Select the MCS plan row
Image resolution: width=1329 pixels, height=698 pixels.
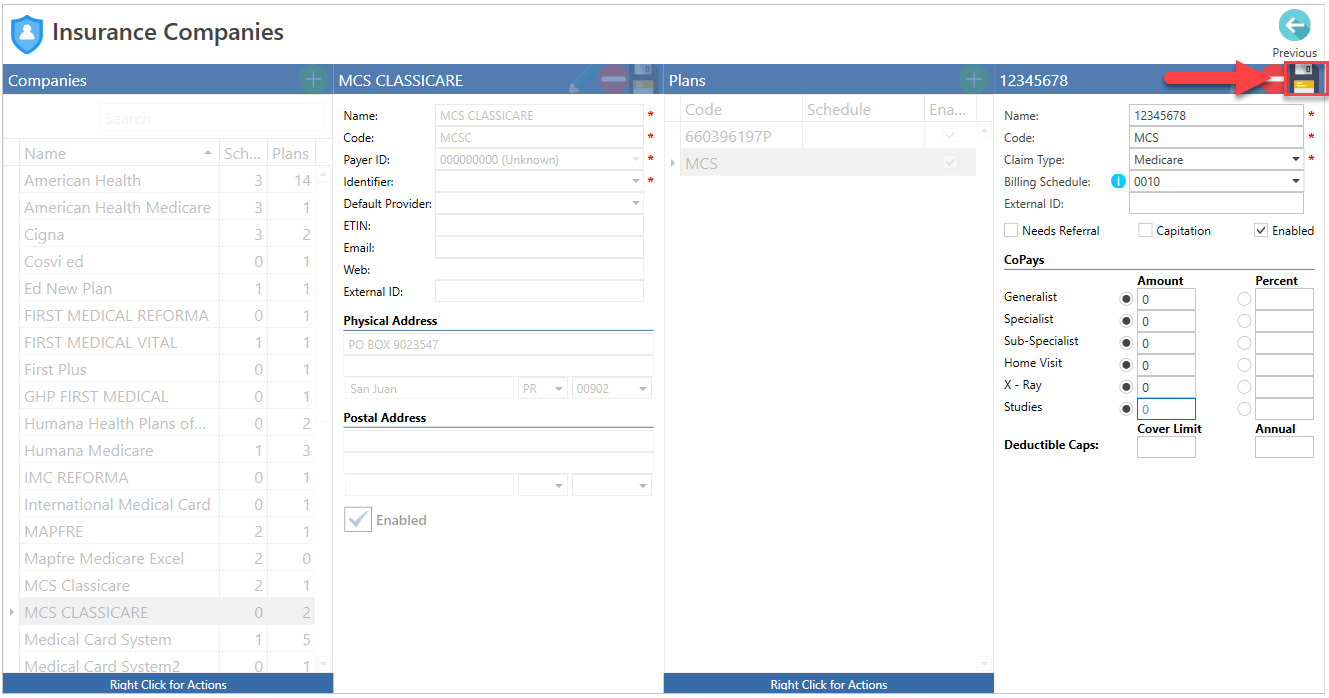828,163
